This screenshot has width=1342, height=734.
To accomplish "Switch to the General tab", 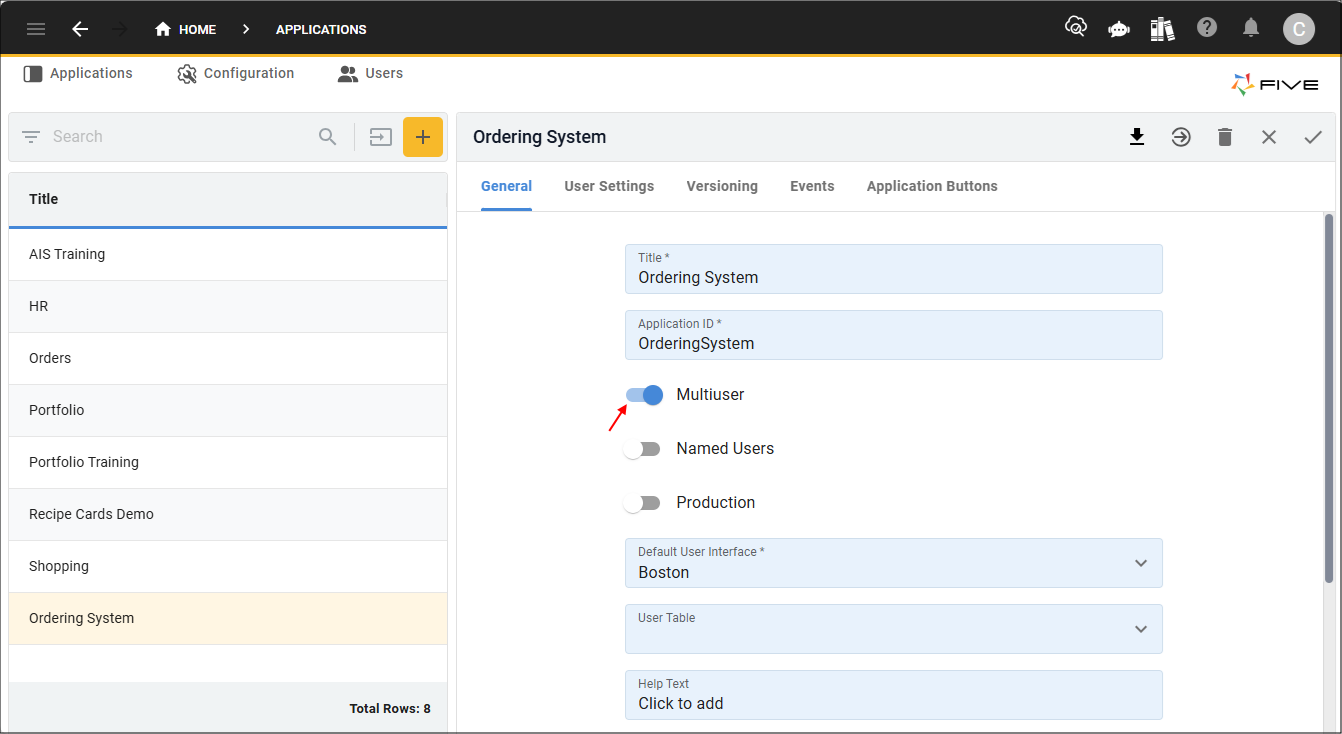I will point(506,186).
